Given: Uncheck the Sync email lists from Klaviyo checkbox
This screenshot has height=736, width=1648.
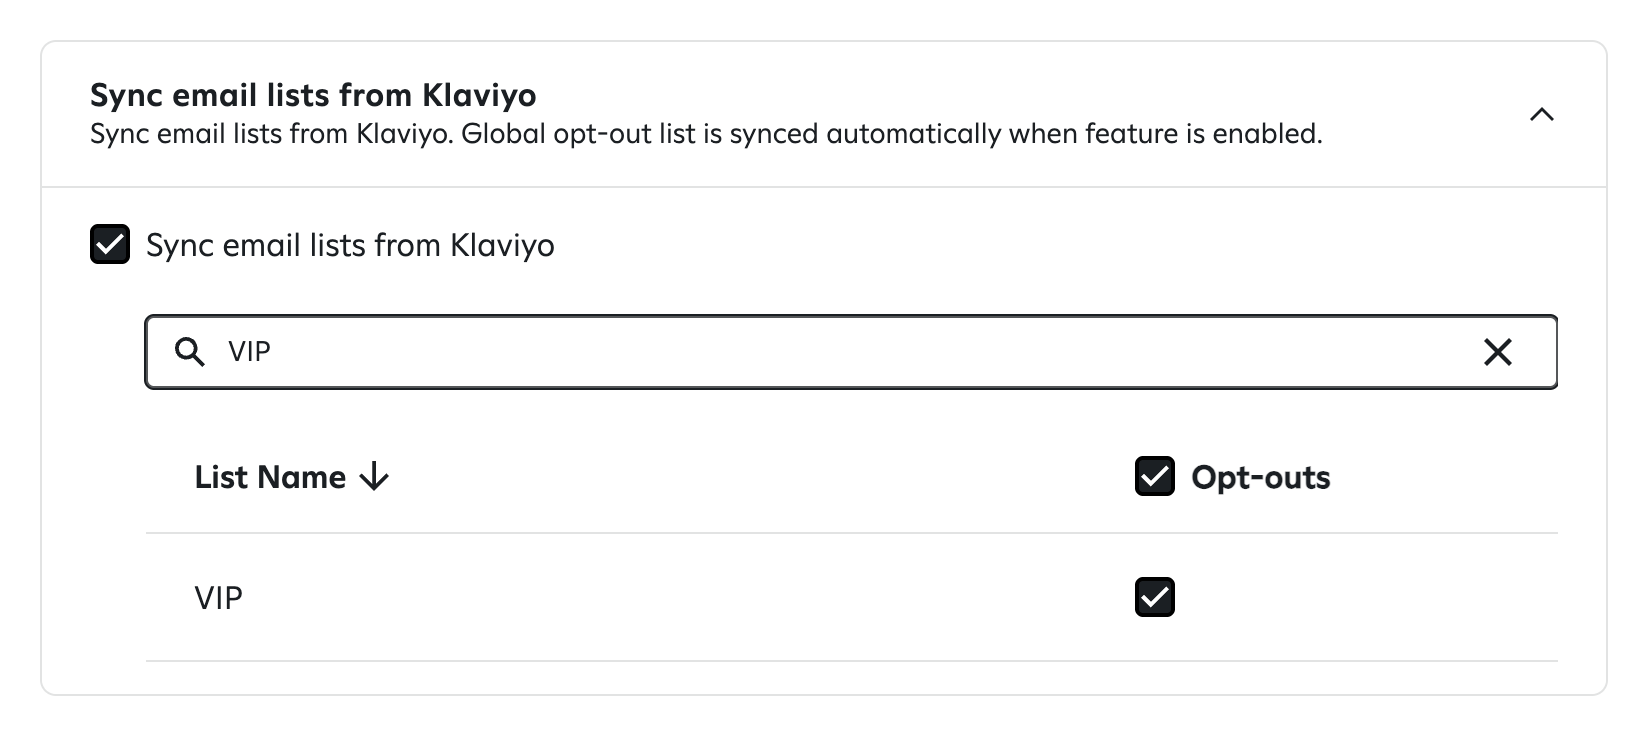Looking at the screenshot, I should 110,244.
